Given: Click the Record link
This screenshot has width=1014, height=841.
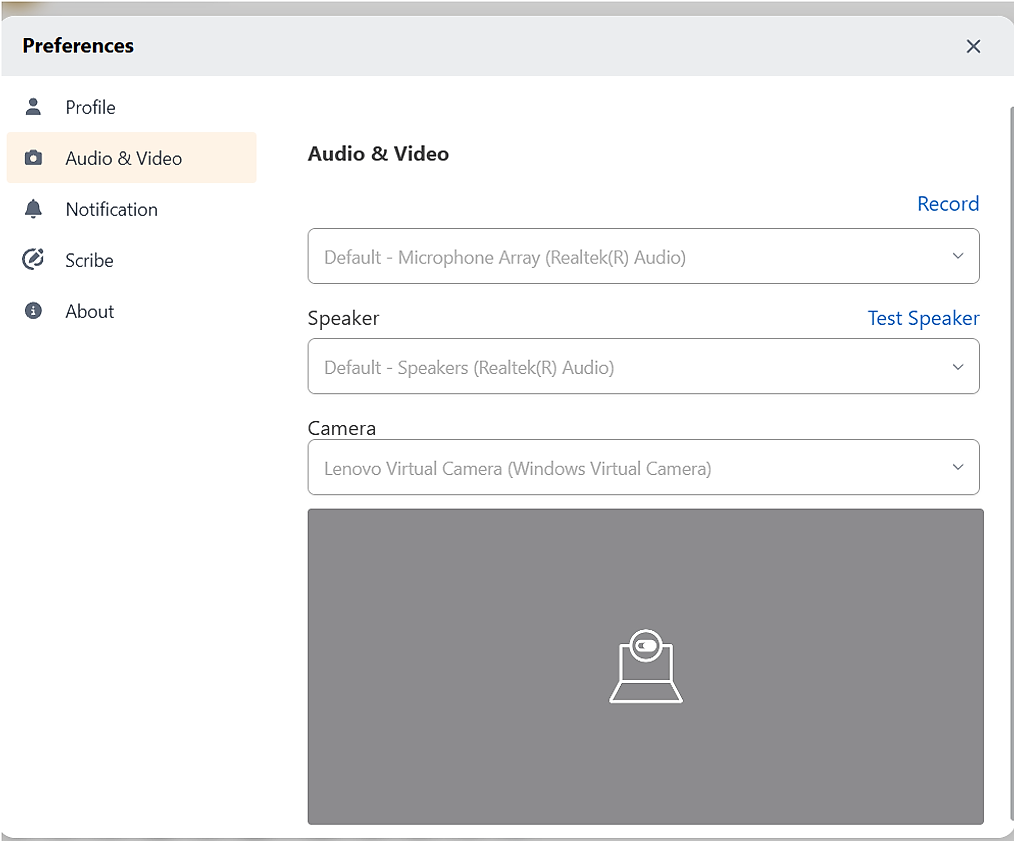Looking at the screenshot, I should tap(948, 204).
